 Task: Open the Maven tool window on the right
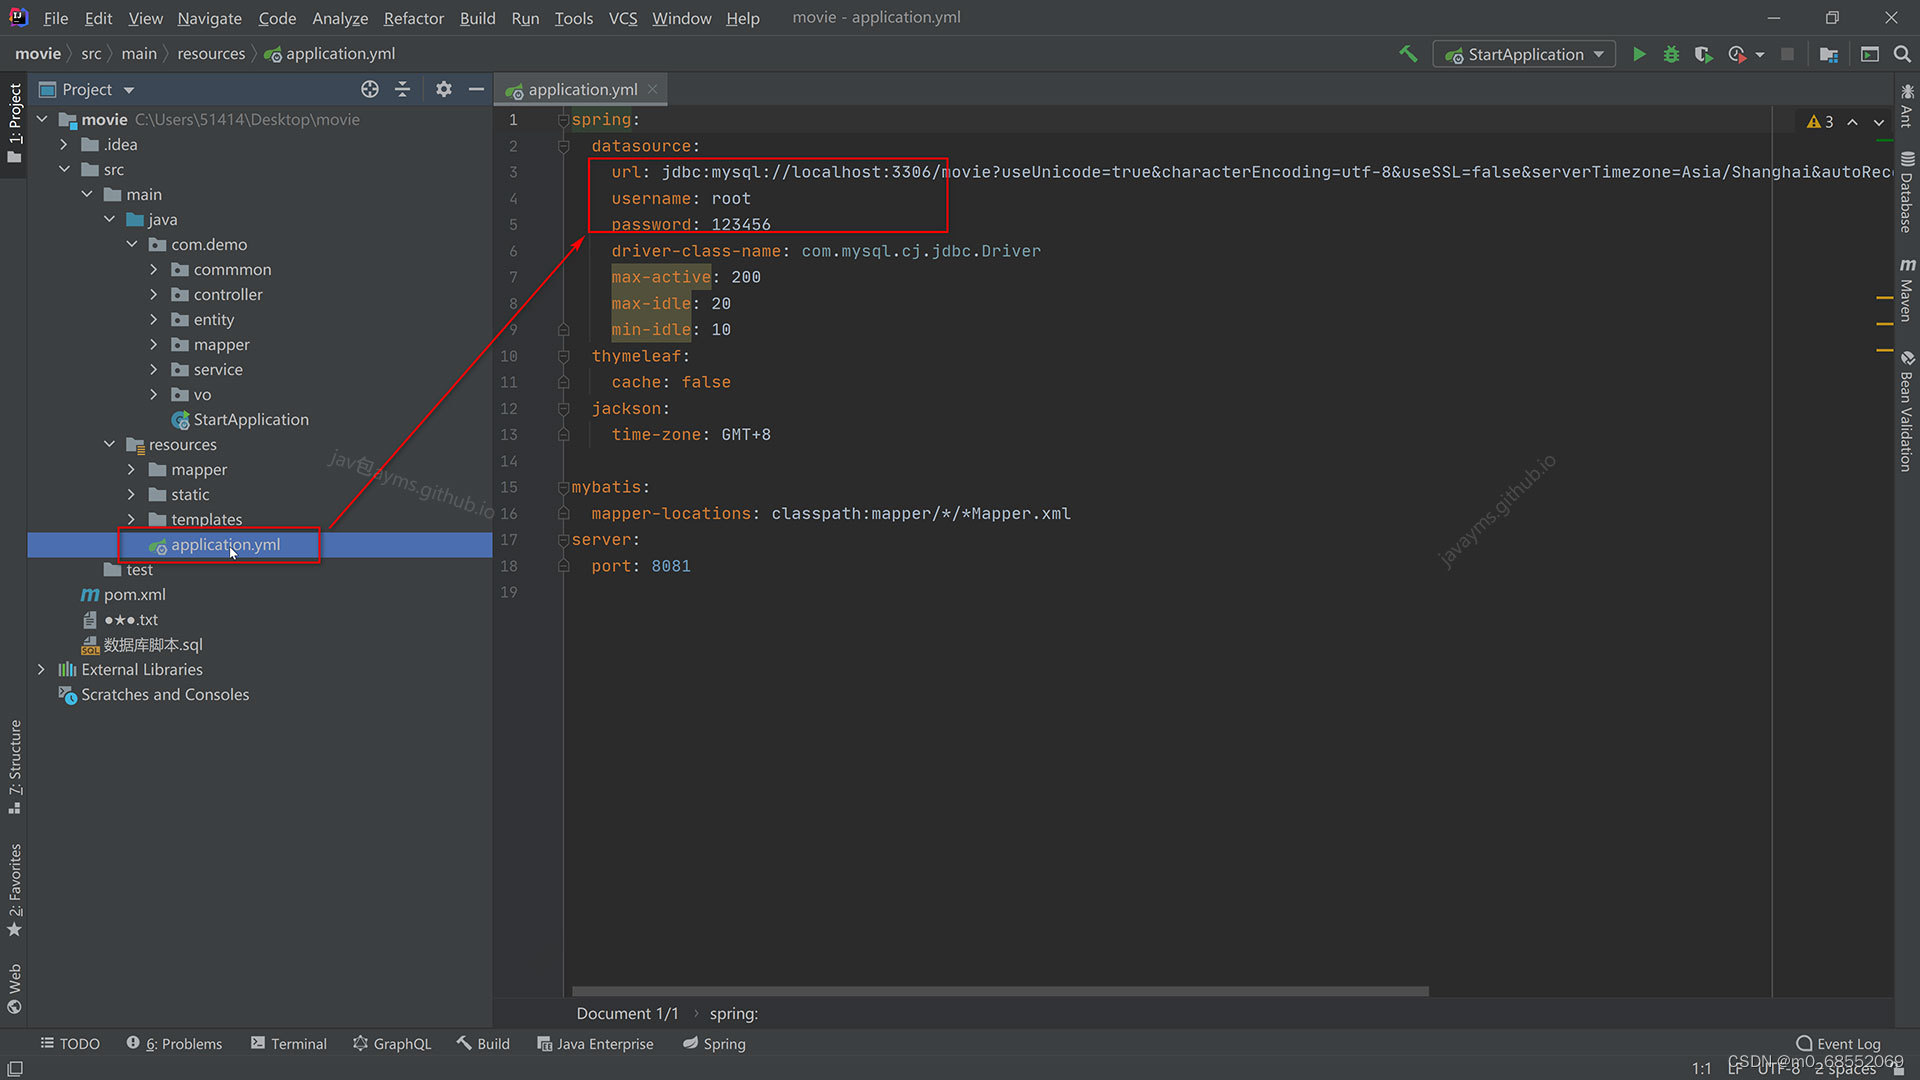[x=1908, y=295]
